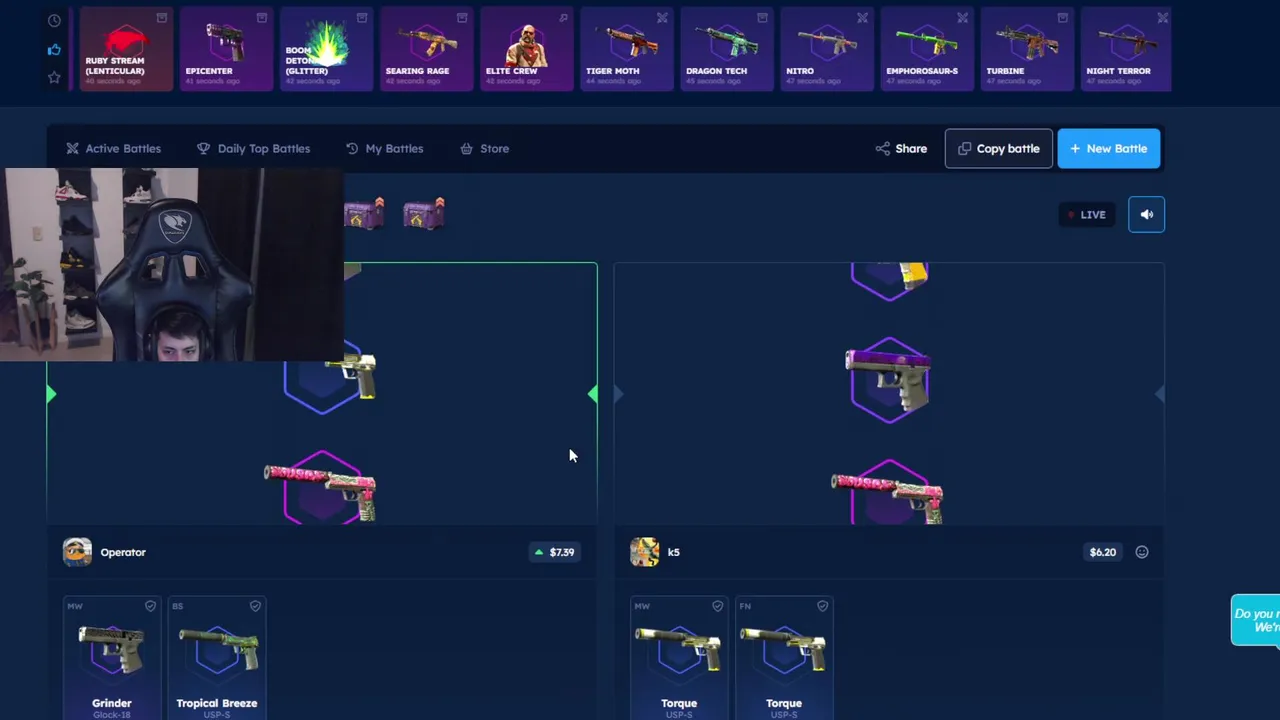The image size is (1280, 720).
Task: Open the support chat bubble
Action: [1256, 620]
